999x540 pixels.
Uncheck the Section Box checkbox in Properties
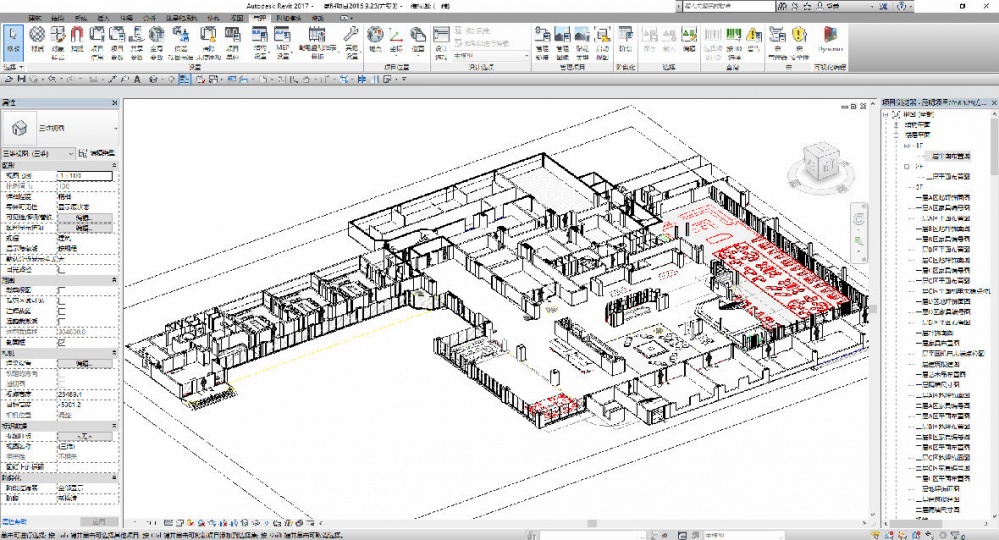(62, 341)
